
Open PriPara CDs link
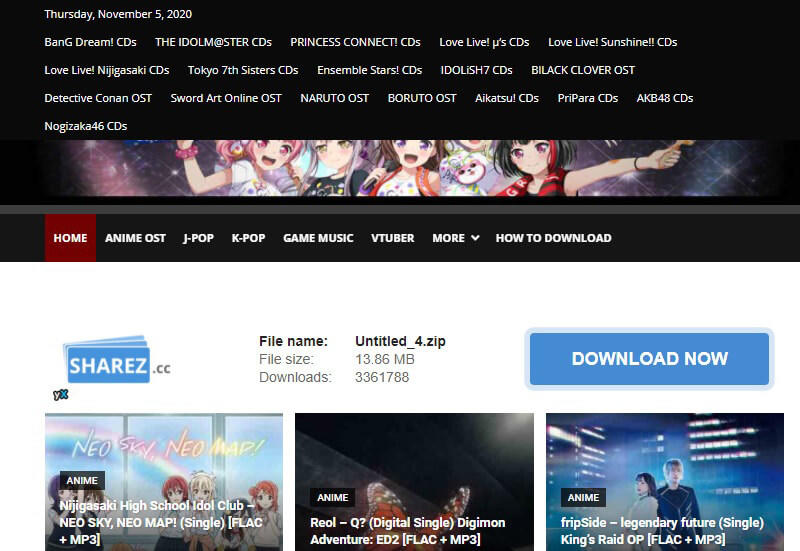click(x=588, y=98)
